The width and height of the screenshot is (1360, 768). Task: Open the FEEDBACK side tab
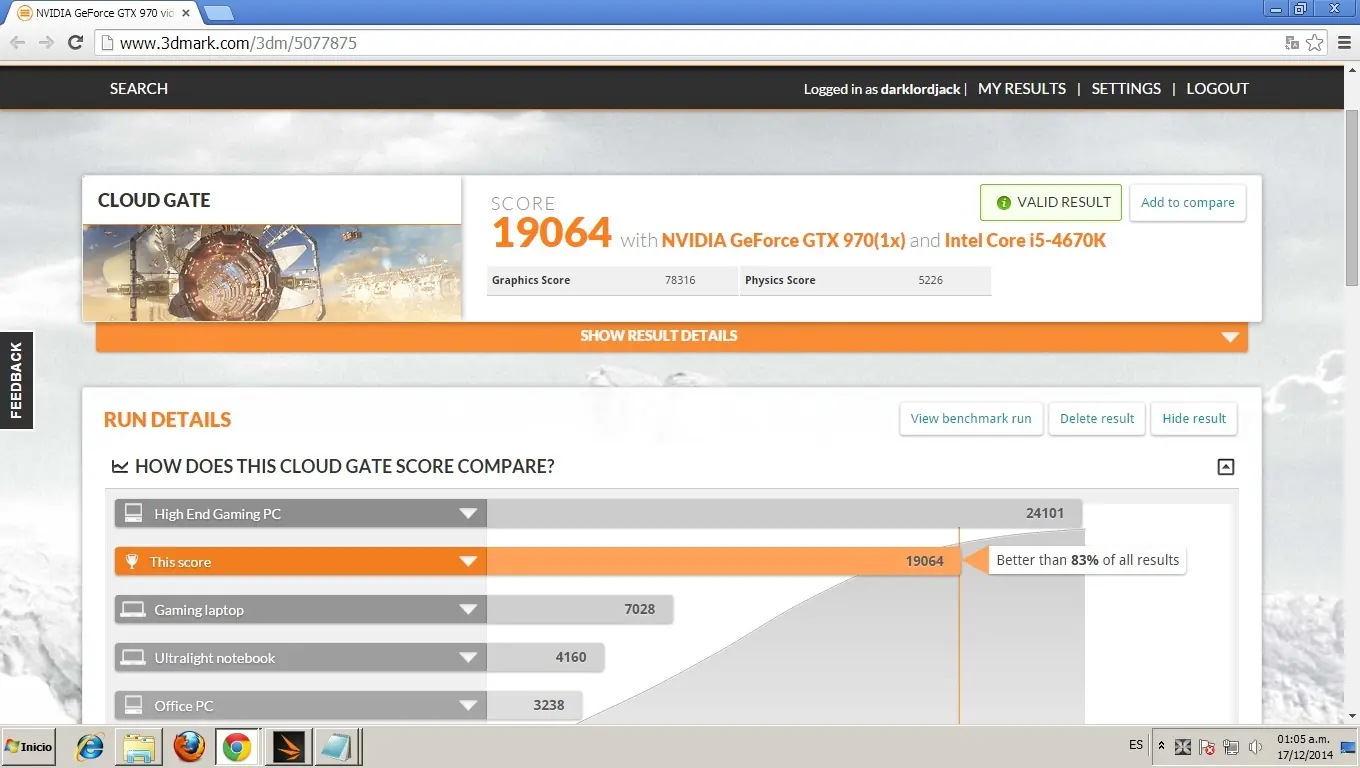tap(17, 380)
